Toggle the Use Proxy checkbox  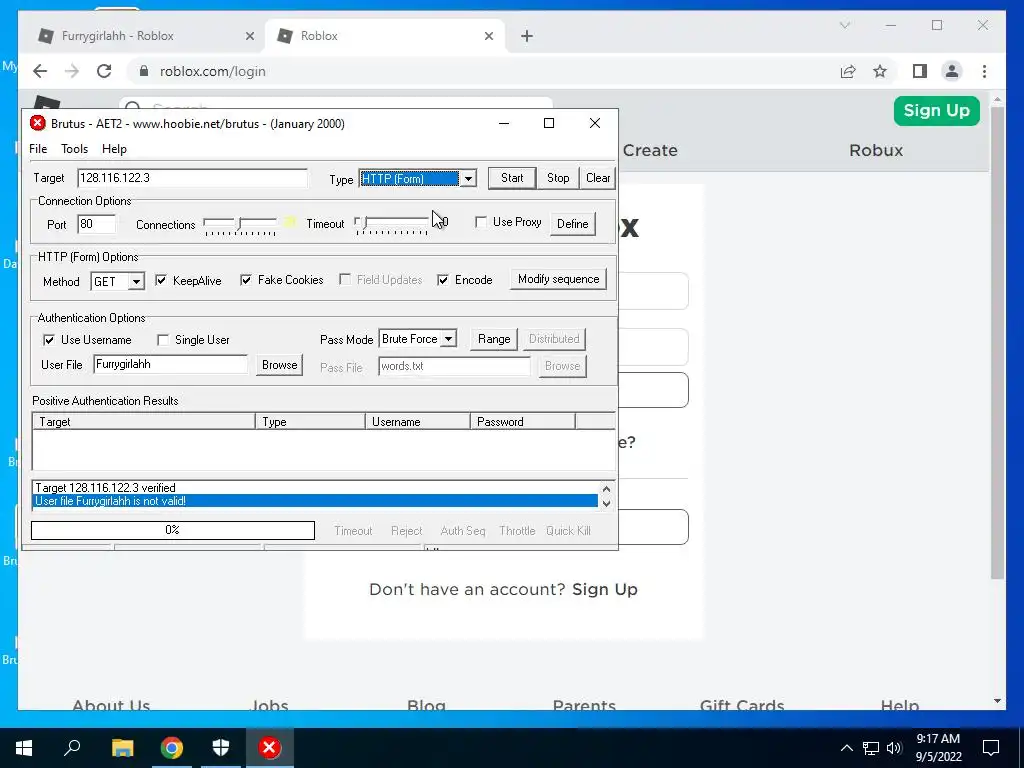click(x=481, y=222)
